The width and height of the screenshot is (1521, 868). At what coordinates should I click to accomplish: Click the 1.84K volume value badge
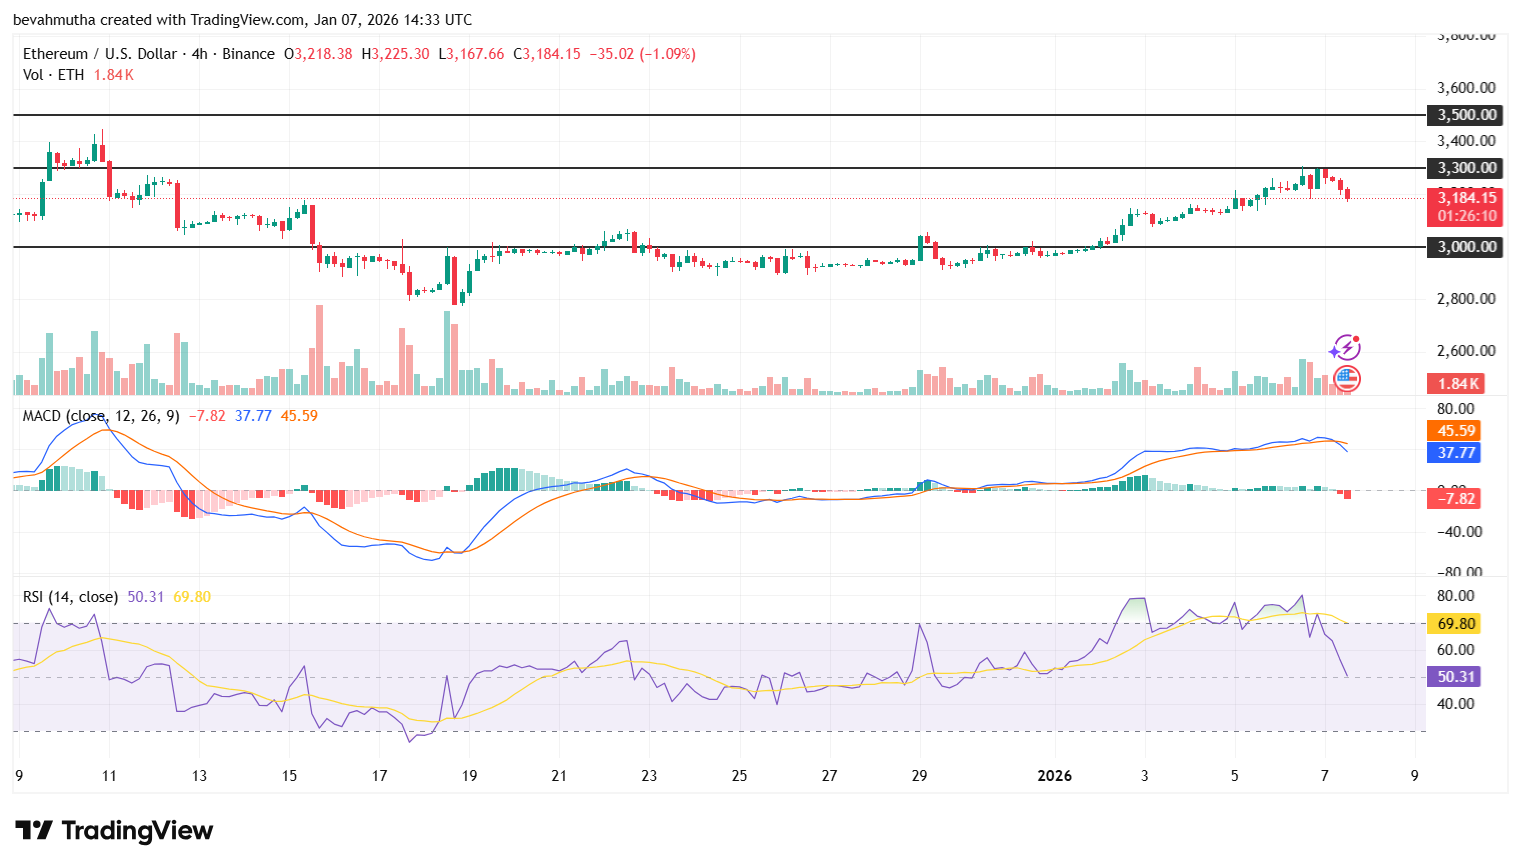point(1455,383)
